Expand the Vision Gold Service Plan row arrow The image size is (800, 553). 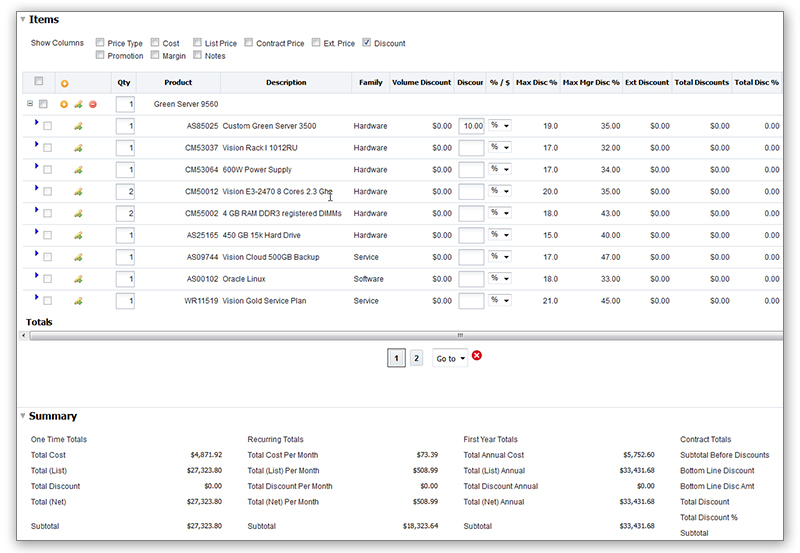click(x=36, y=298)
